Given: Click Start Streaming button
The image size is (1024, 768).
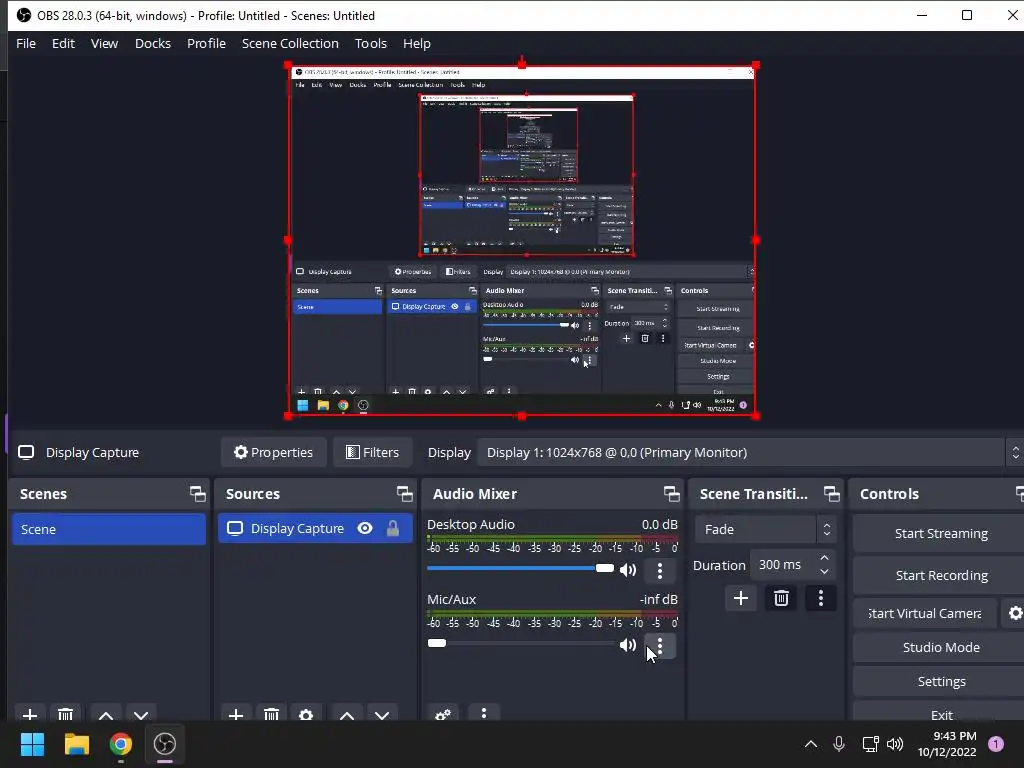Looking at the screenshot, I should click(x=940, y=534).
